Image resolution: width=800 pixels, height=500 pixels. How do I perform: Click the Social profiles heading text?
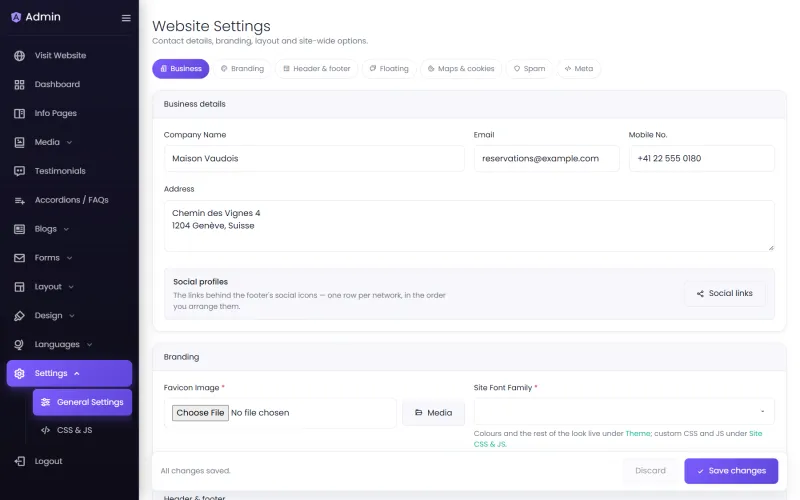tap(201, 282)
